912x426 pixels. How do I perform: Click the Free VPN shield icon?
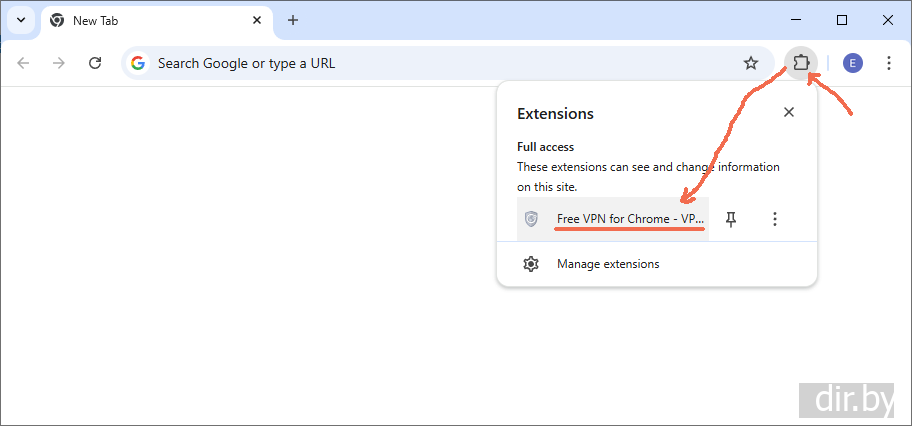point(531,219)
